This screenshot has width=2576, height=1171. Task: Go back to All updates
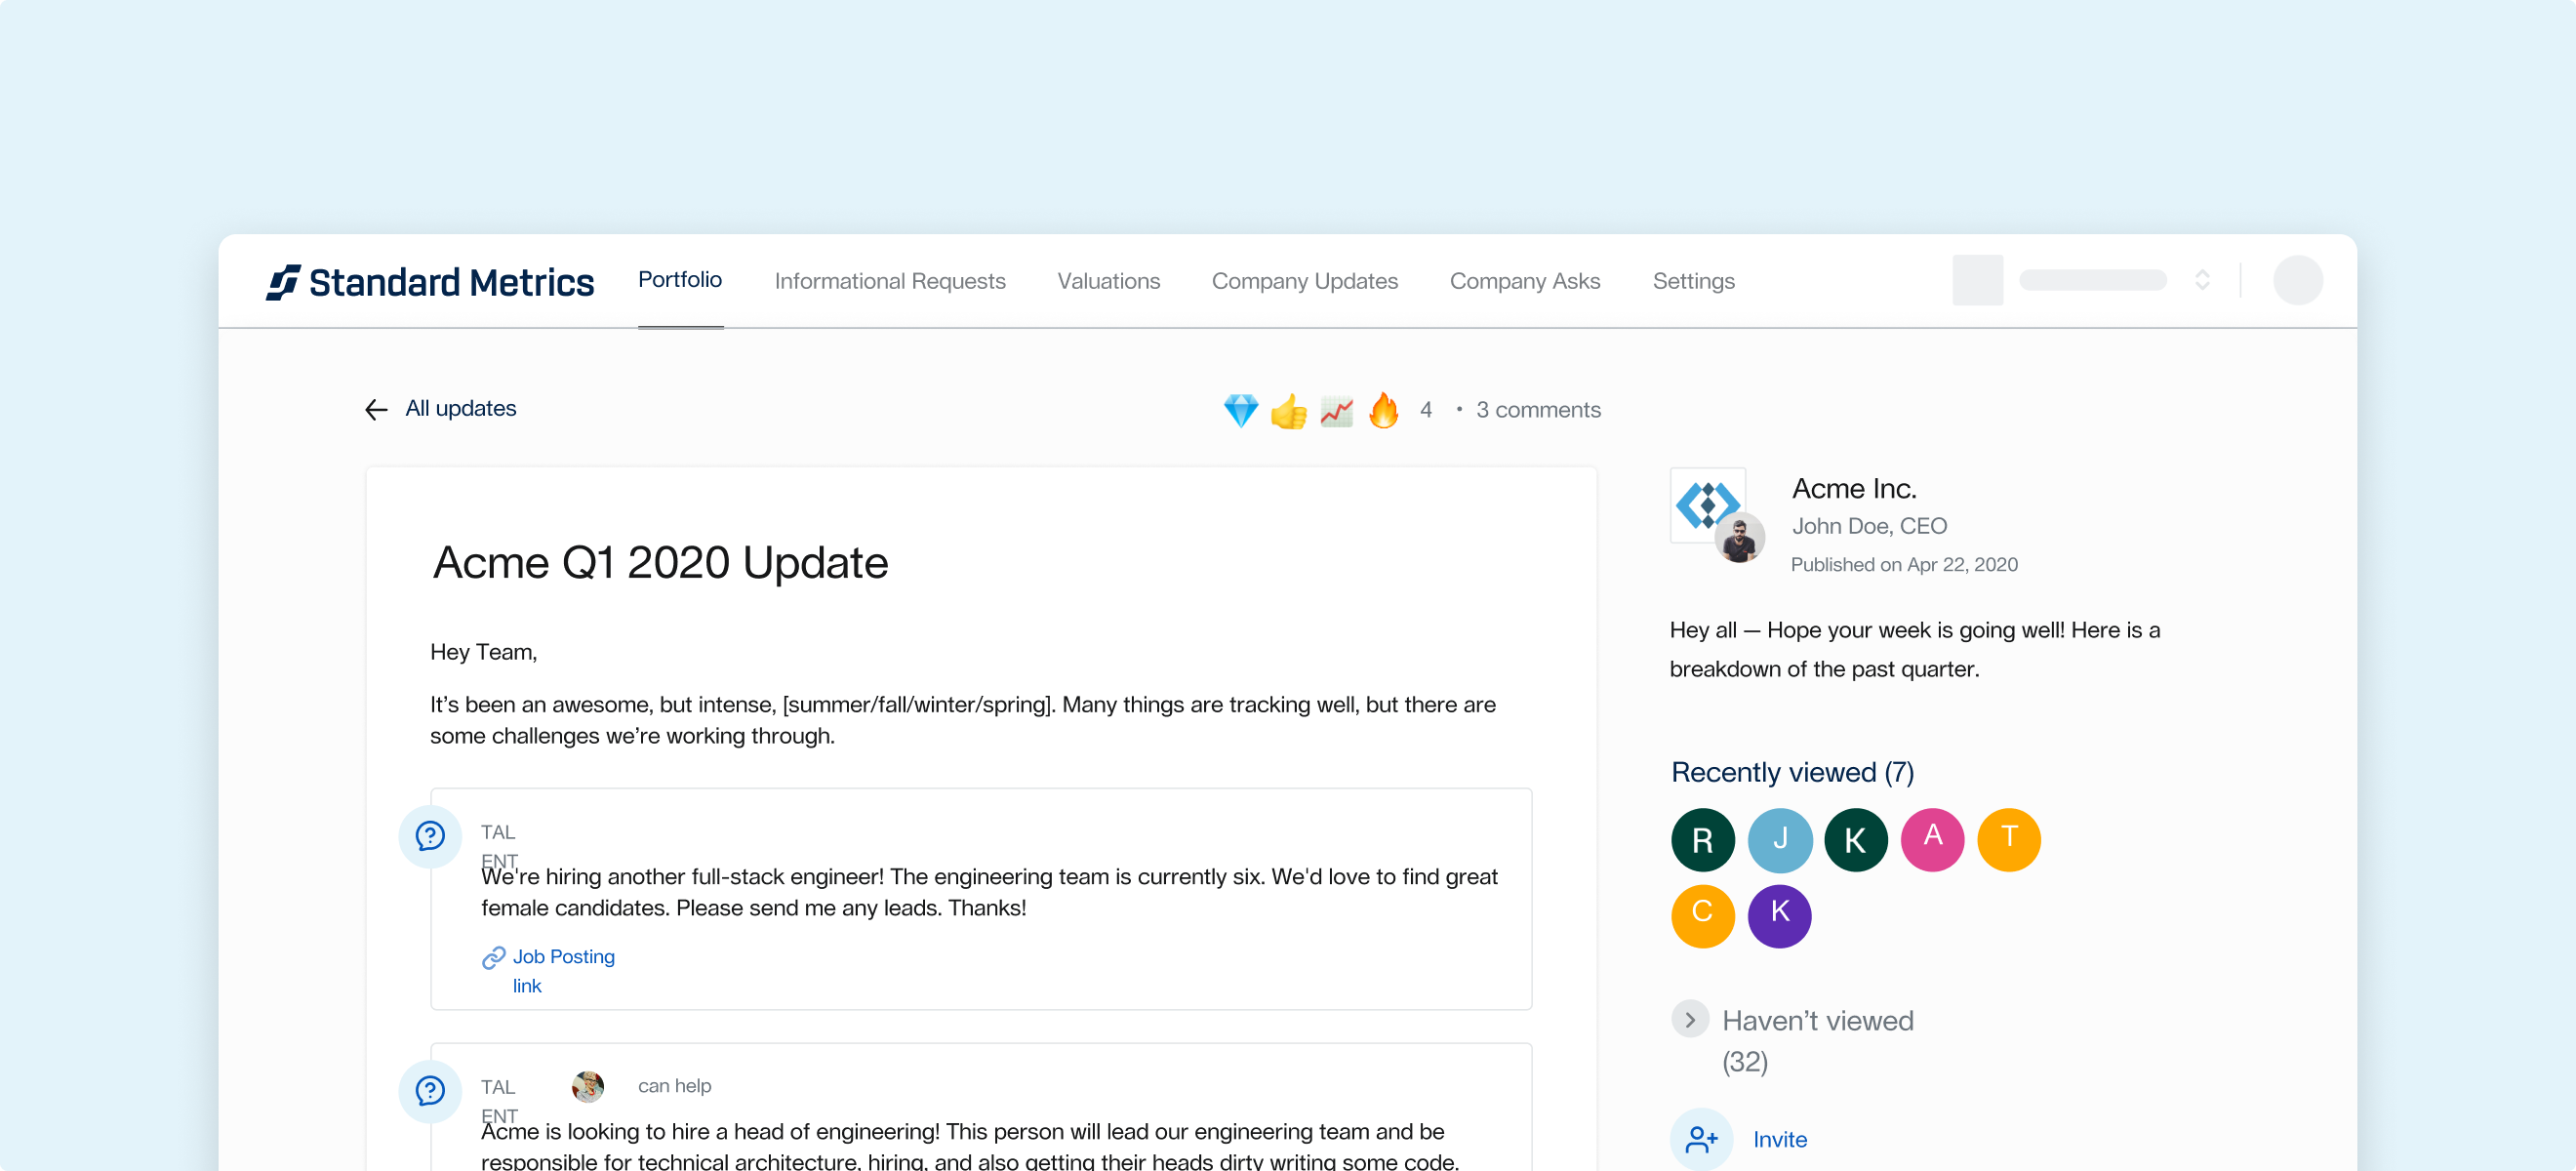point(460,409)
